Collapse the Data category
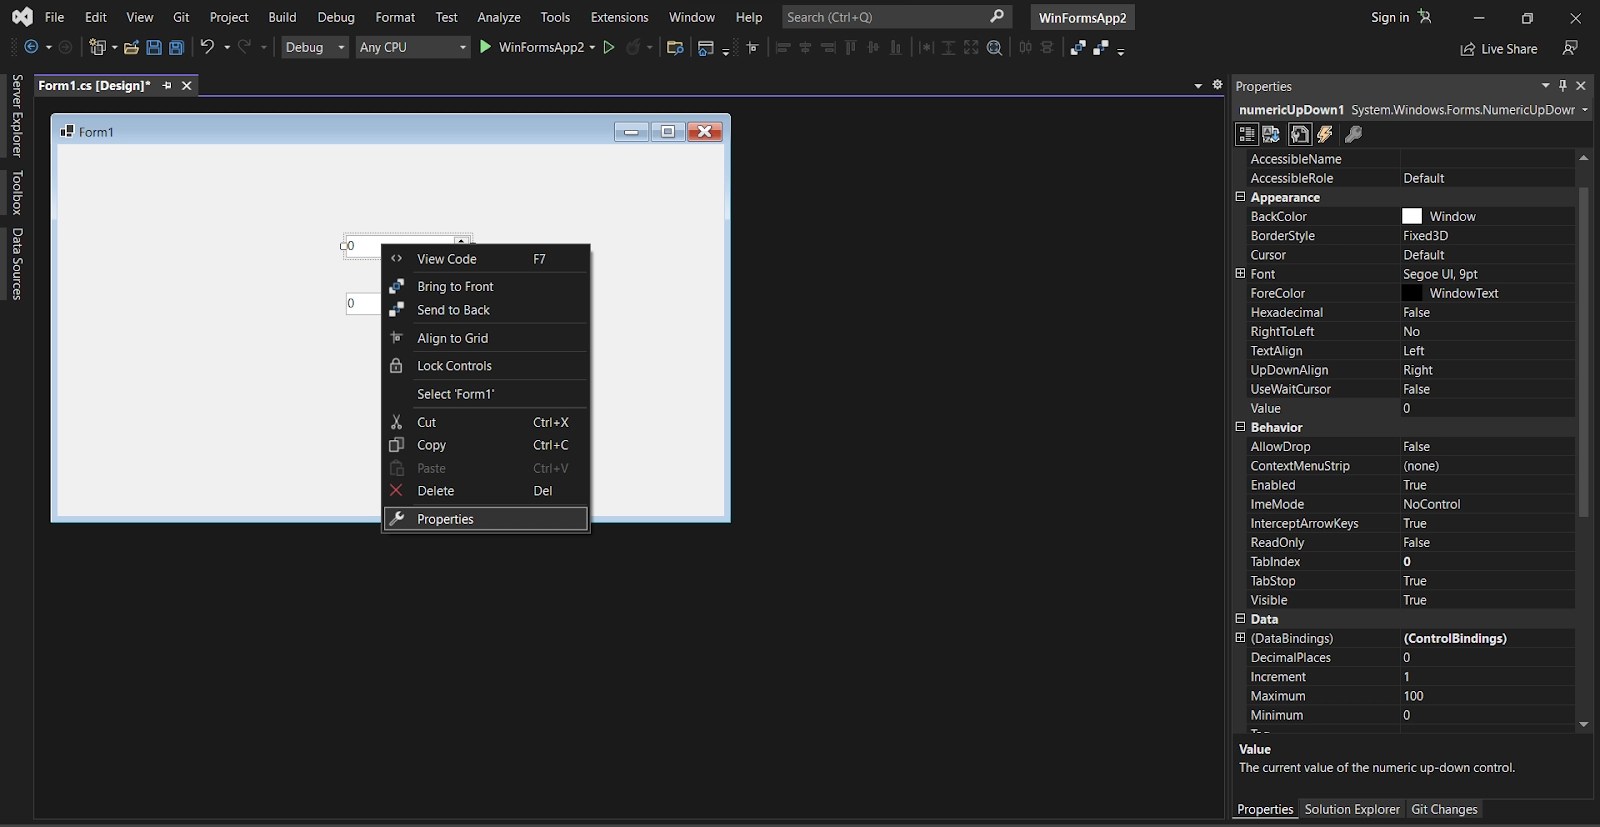1600x827 pixels. click(x=1240, y=619)
